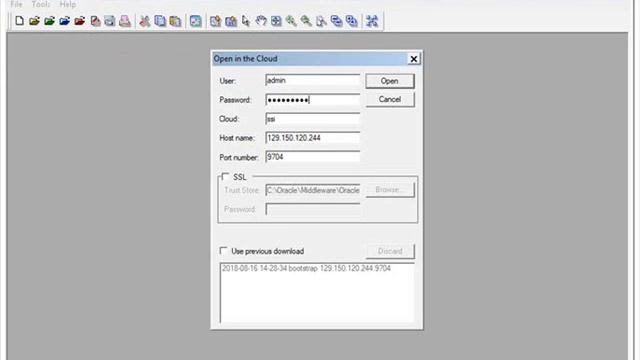Focus the masked Password field
640x360 pixels.
pos(313,100)
